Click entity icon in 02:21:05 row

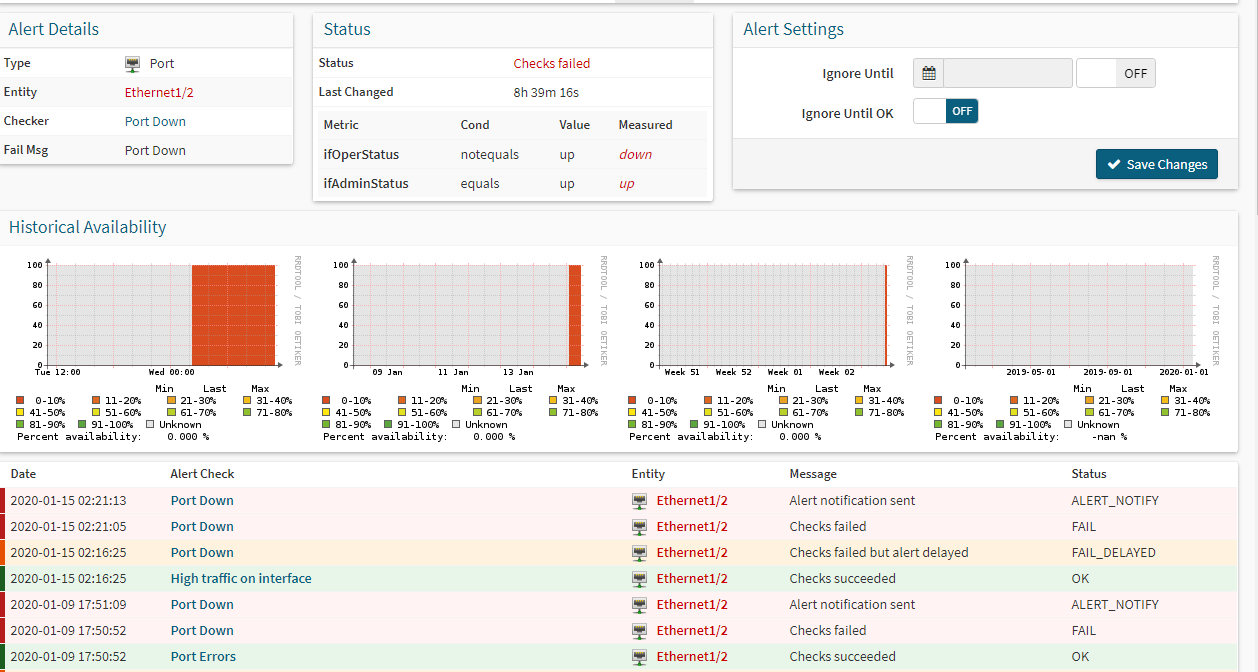click(640, 527)
